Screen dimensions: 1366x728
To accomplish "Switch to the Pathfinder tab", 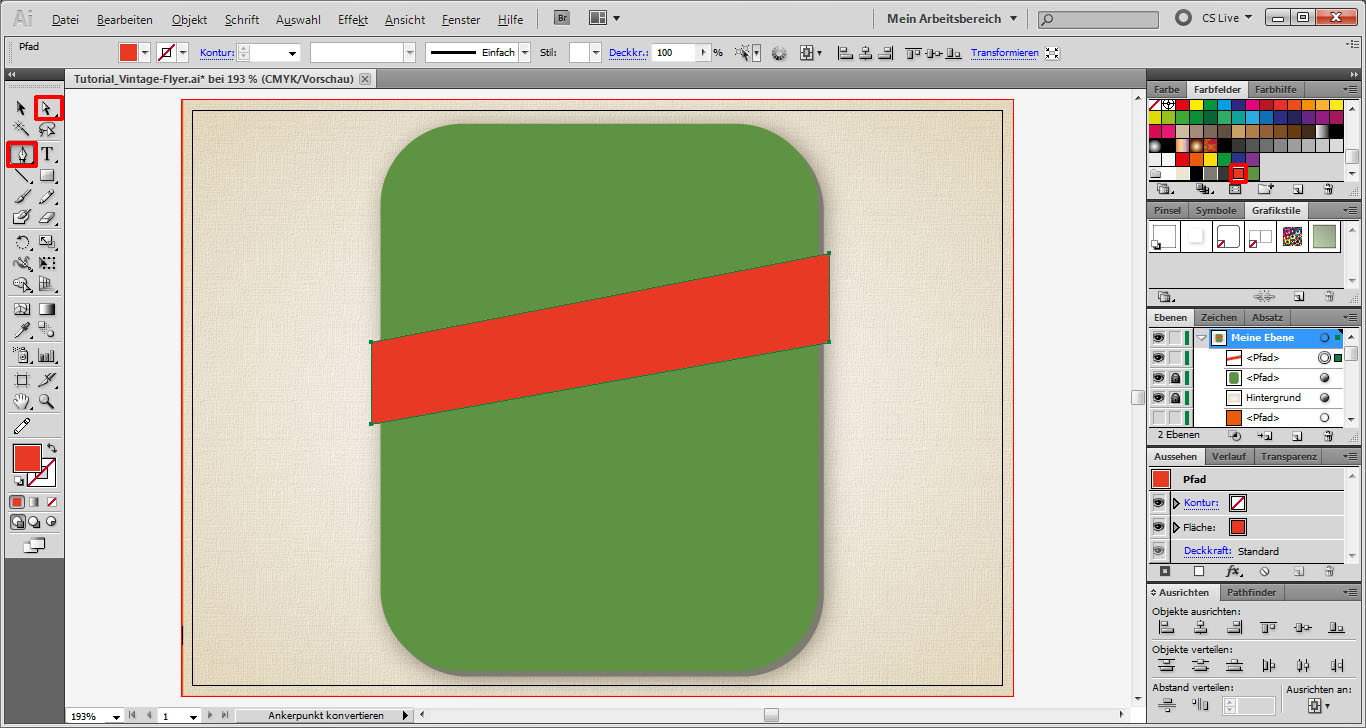I will [1251, 593].
